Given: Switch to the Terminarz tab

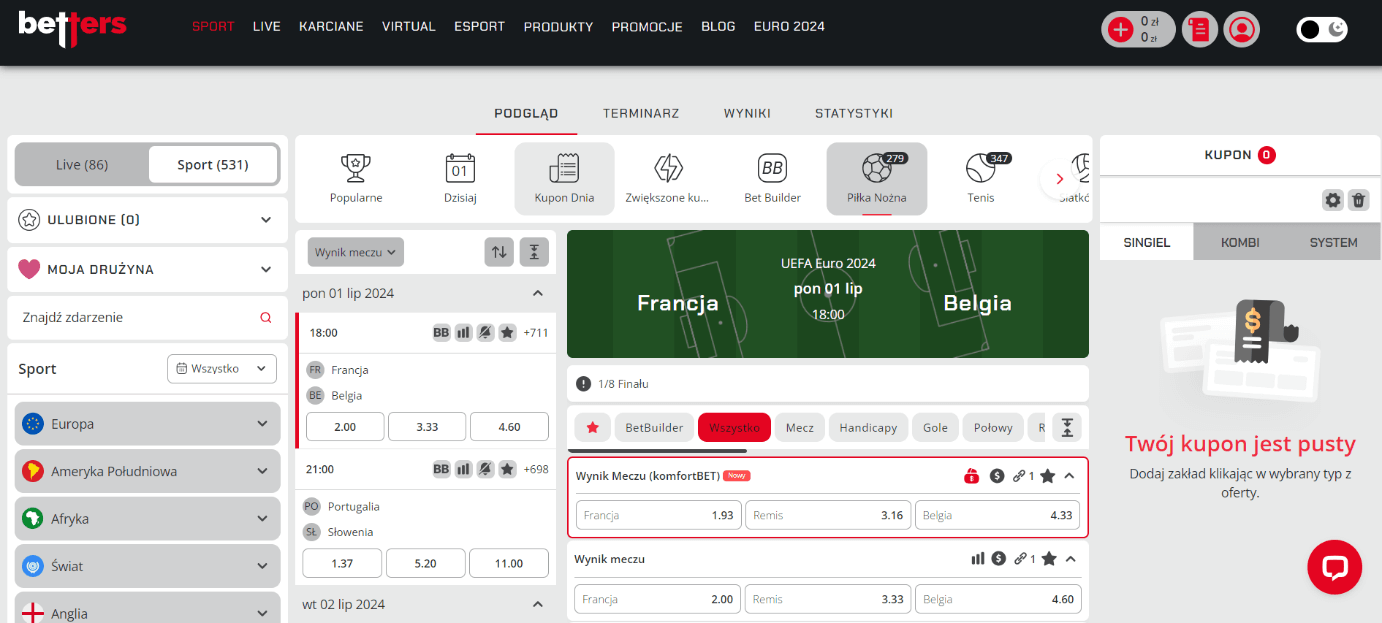Looking at the screenshot, I should 641,114.
